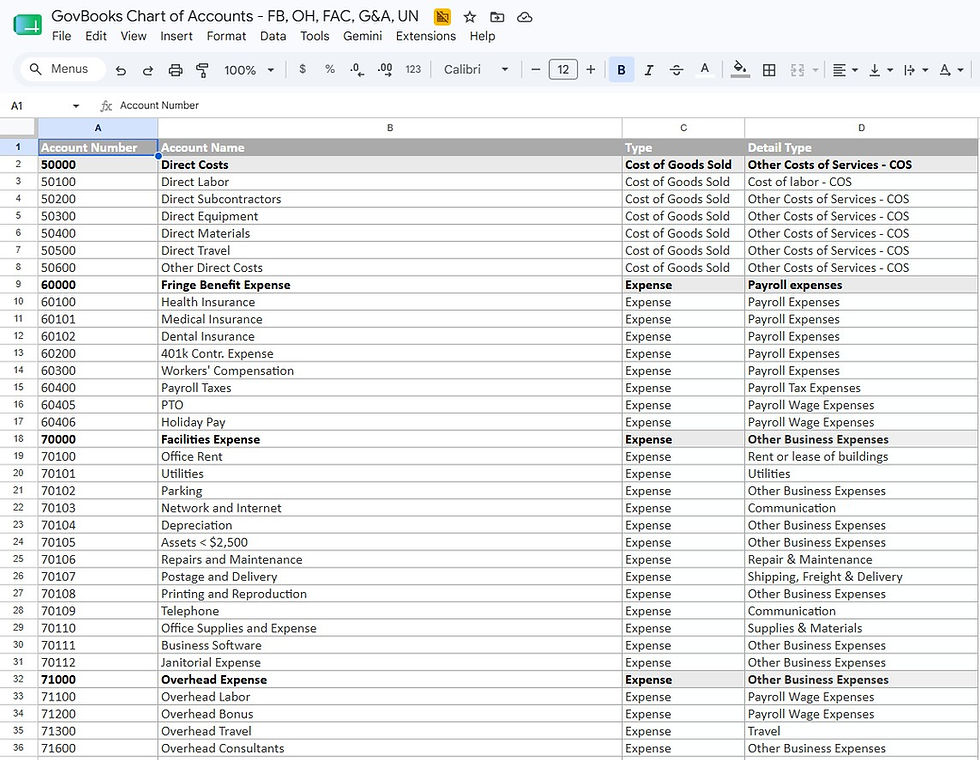This screenshot has width=980, height=760.
Task: Select row 18 header
Action: (18, 439)
